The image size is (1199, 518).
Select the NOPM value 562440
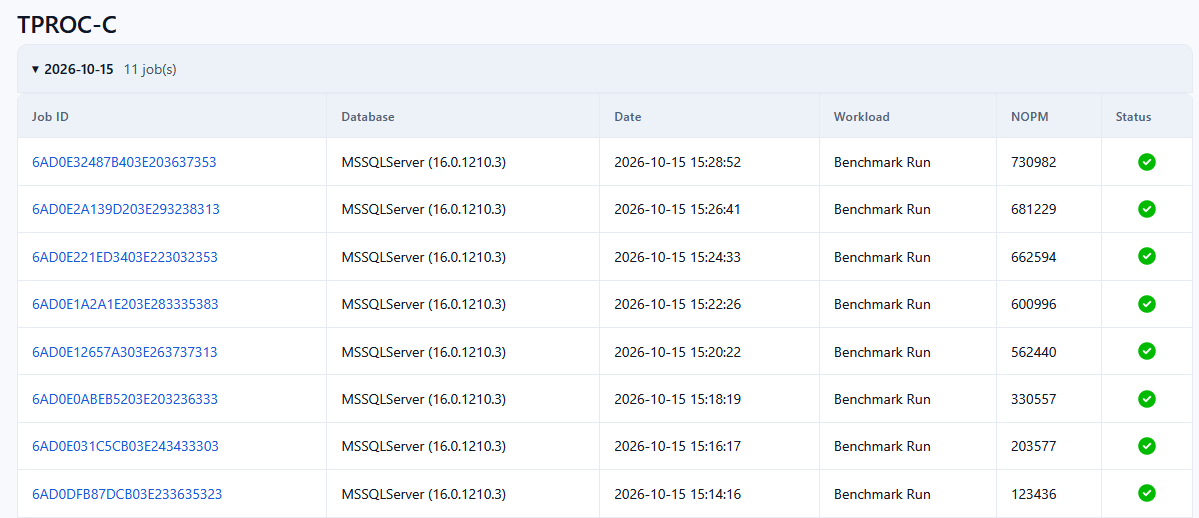pyautogui.click(x=1034, y=352)
